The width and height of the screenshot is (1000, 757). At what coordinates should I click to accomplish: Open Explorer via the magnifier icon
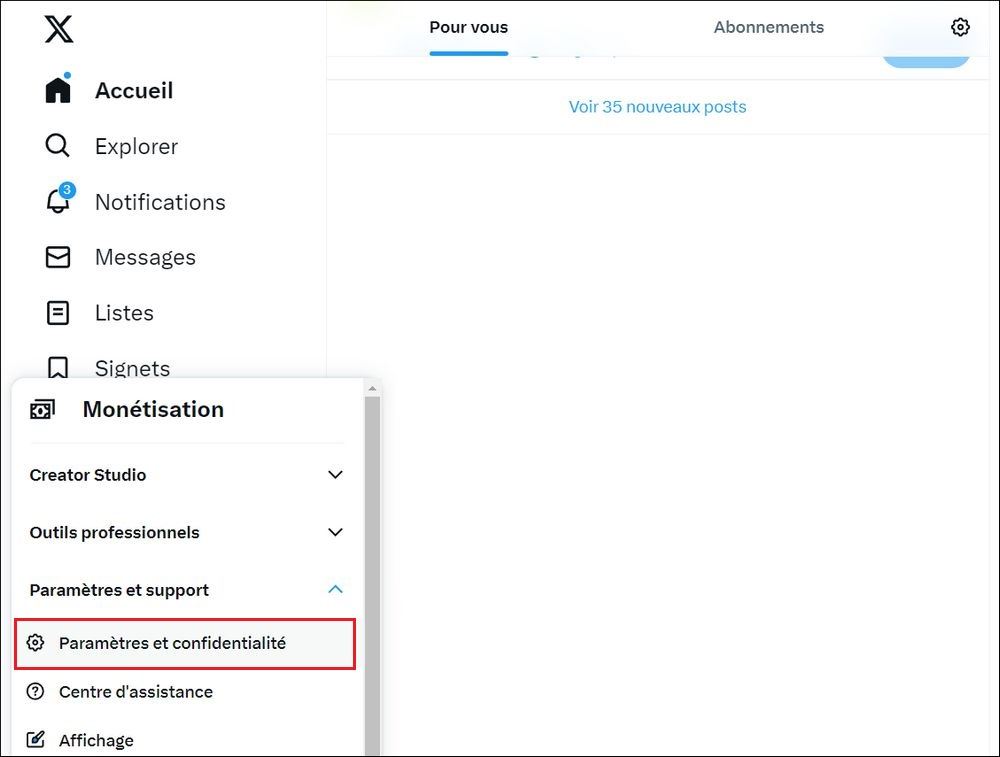(x=57, y=145)
